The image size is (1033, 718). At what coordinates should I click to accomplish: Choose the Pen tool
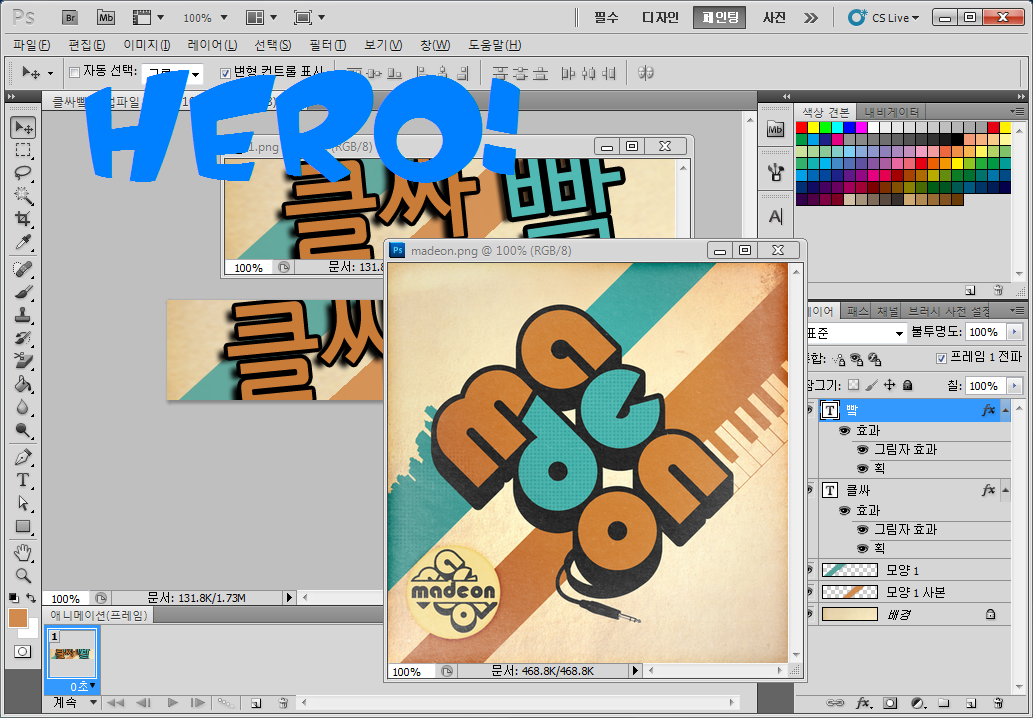coord(23,457)
